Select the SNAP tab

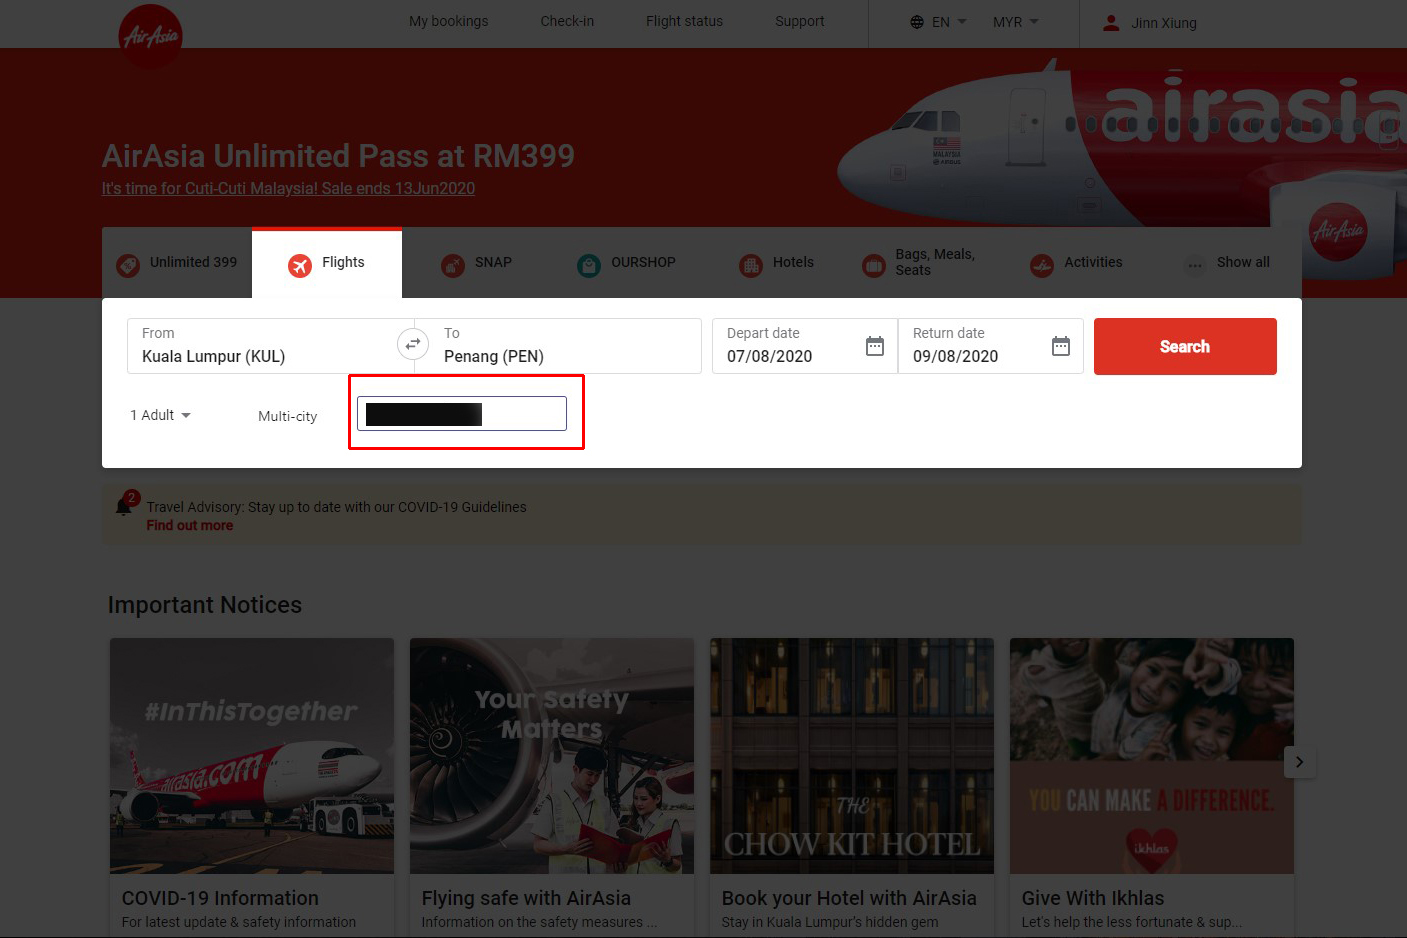click(477, 263)
